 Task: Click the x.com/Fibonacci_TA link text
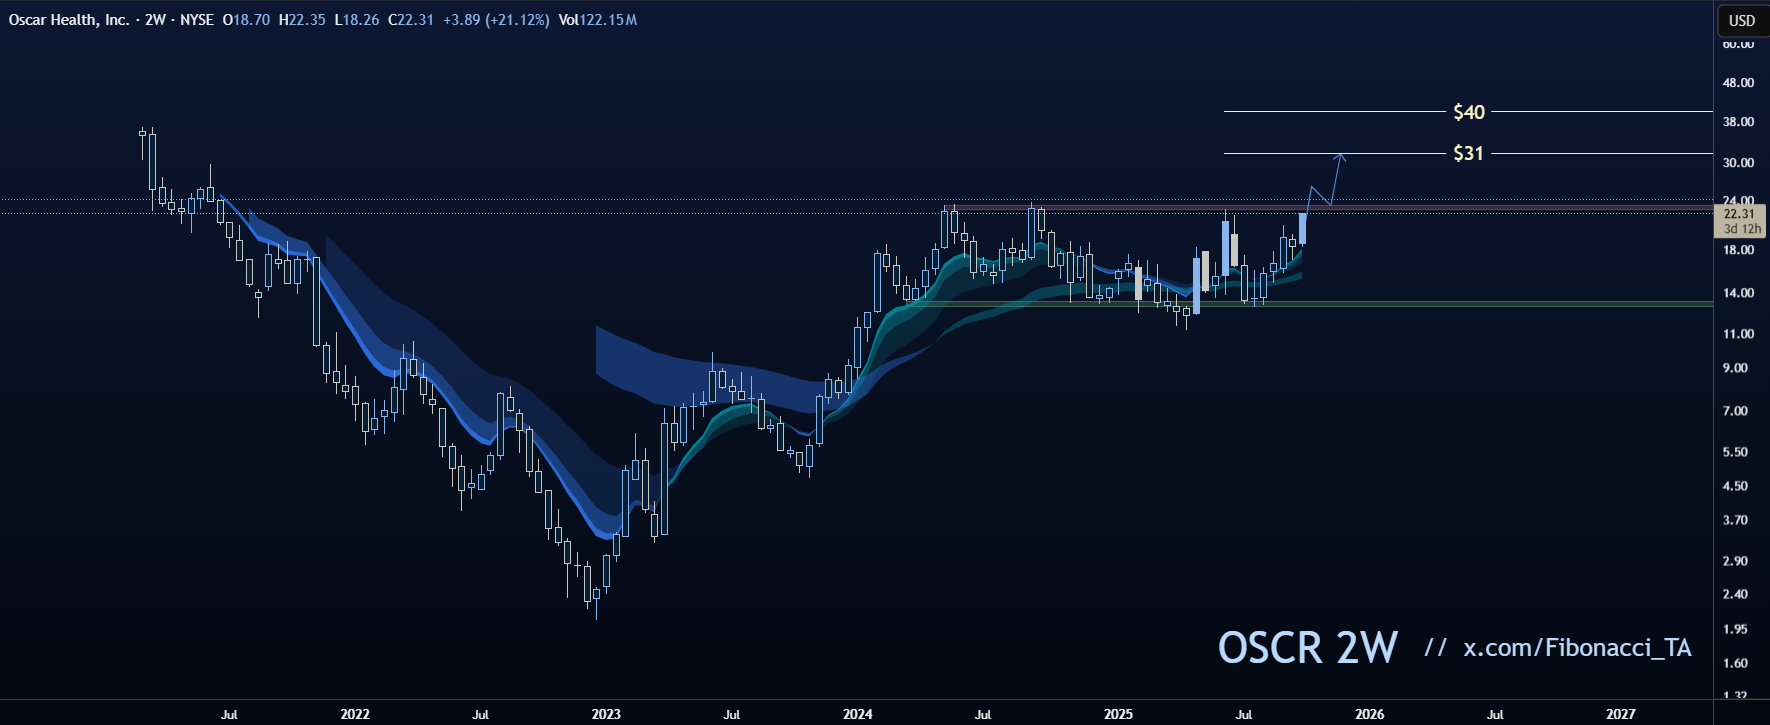tap(1577, 648)
